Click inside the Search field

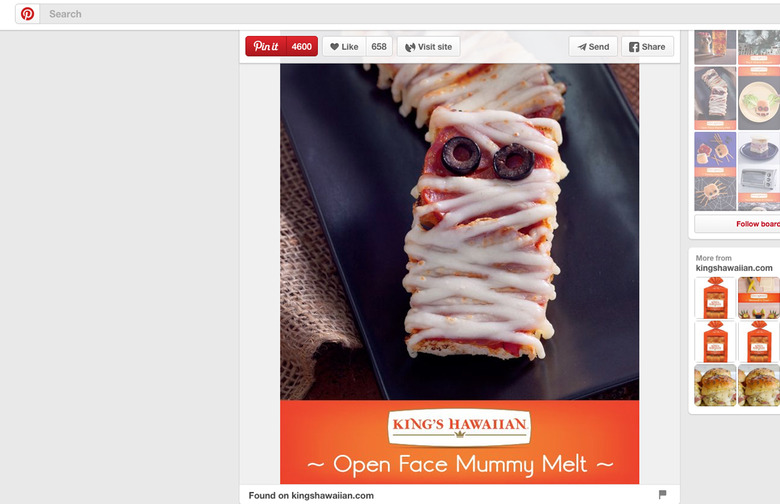pos(408,14)
